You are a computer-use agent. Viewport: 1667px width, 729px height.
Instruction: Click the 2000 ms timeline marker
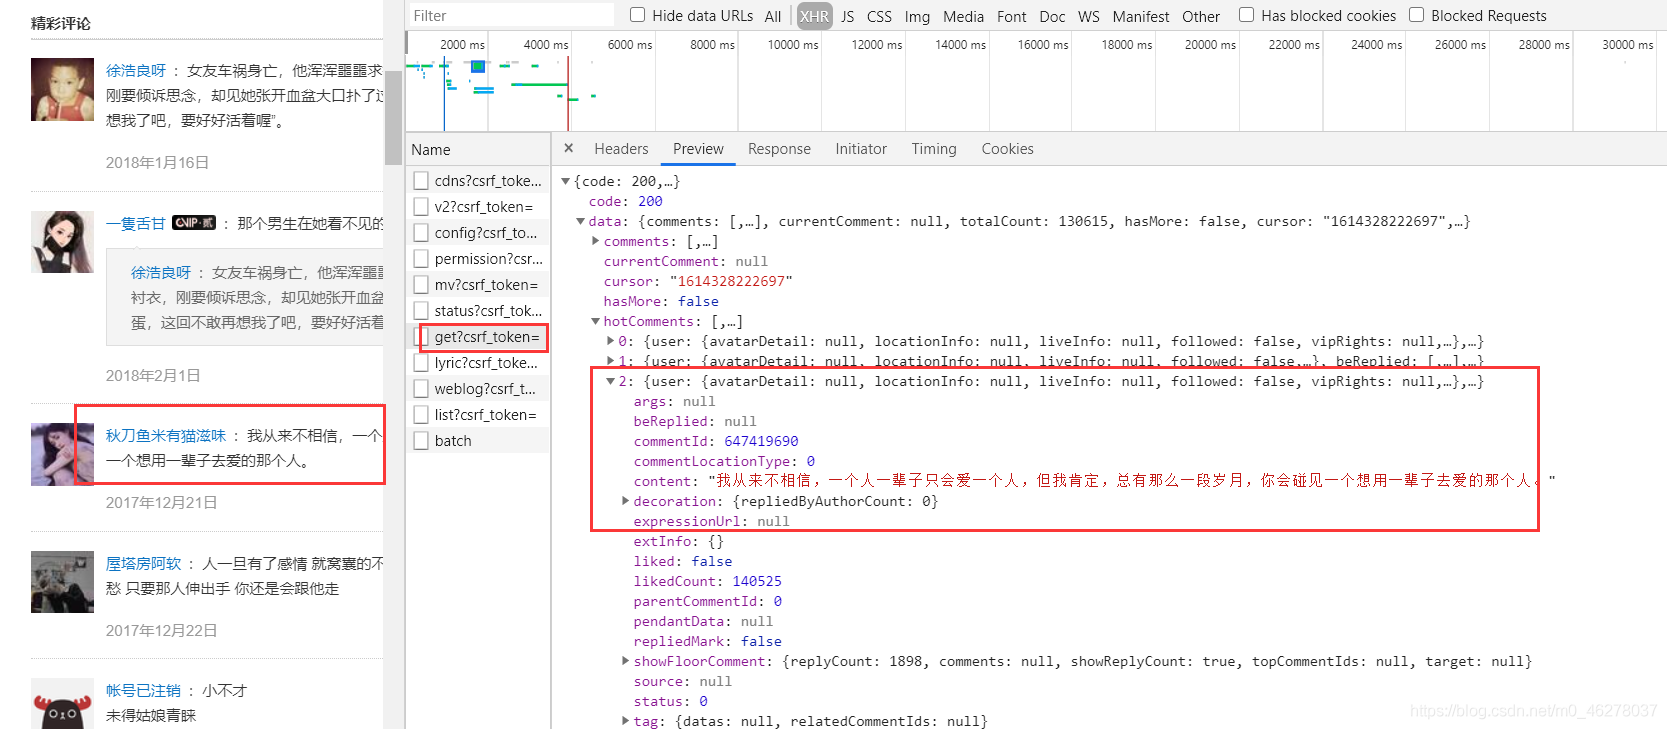pyautogui.click(x=462, y=44)
